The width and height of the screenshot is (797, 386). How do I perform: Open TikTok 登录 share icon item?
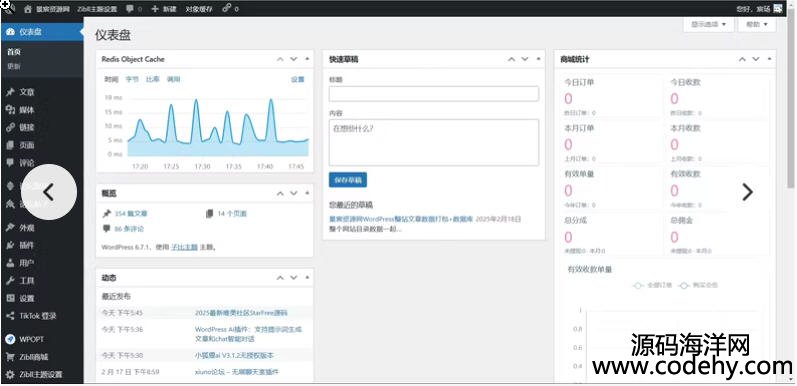tap(10, 316)
